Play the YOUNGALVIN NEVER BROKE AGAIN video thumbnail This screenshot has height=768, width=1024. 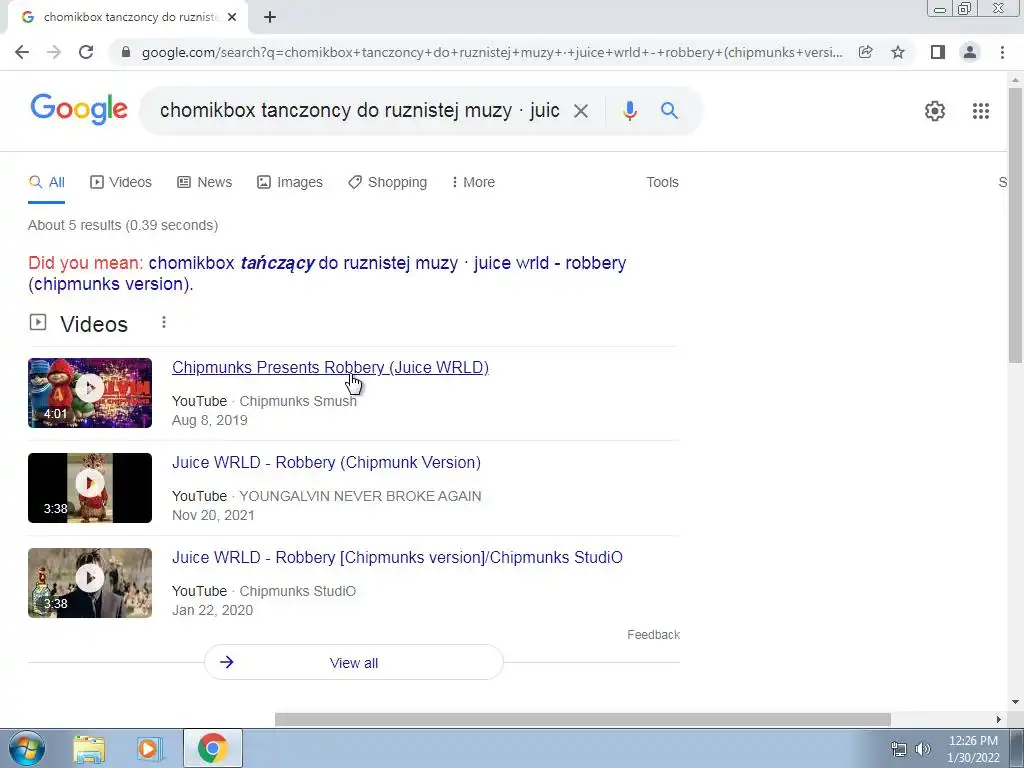[x=90, y=488]
